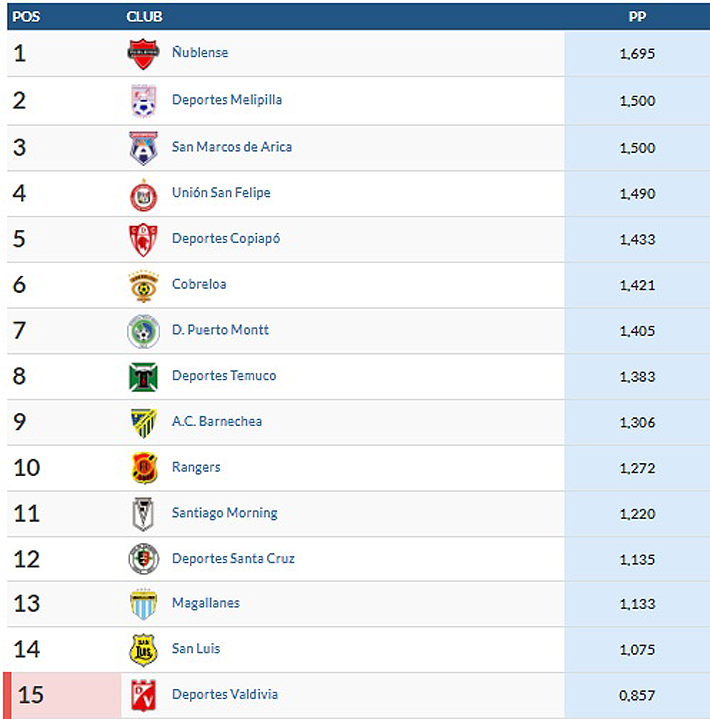Click the CLUB column header
The width and height of the screenshot is (710, 719).
coord(144,17)
